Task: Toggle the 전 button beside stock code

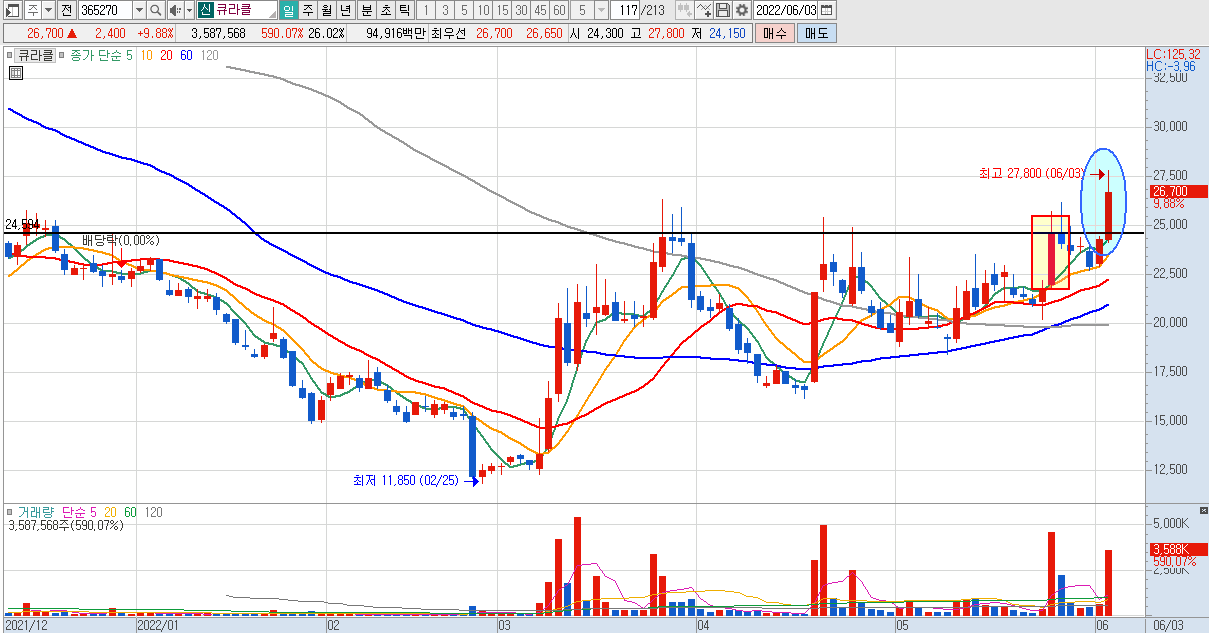Action: click(66, 10)
